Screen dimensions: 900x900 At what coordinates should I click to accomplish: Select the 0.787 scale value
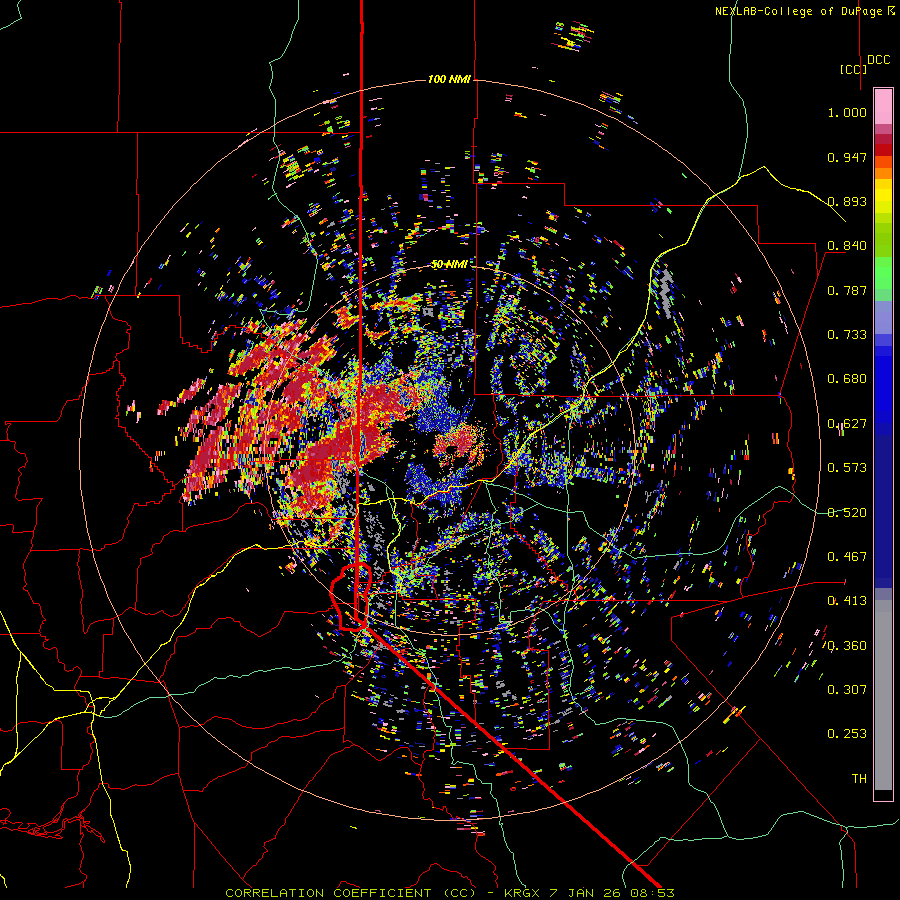click(847, 290)
